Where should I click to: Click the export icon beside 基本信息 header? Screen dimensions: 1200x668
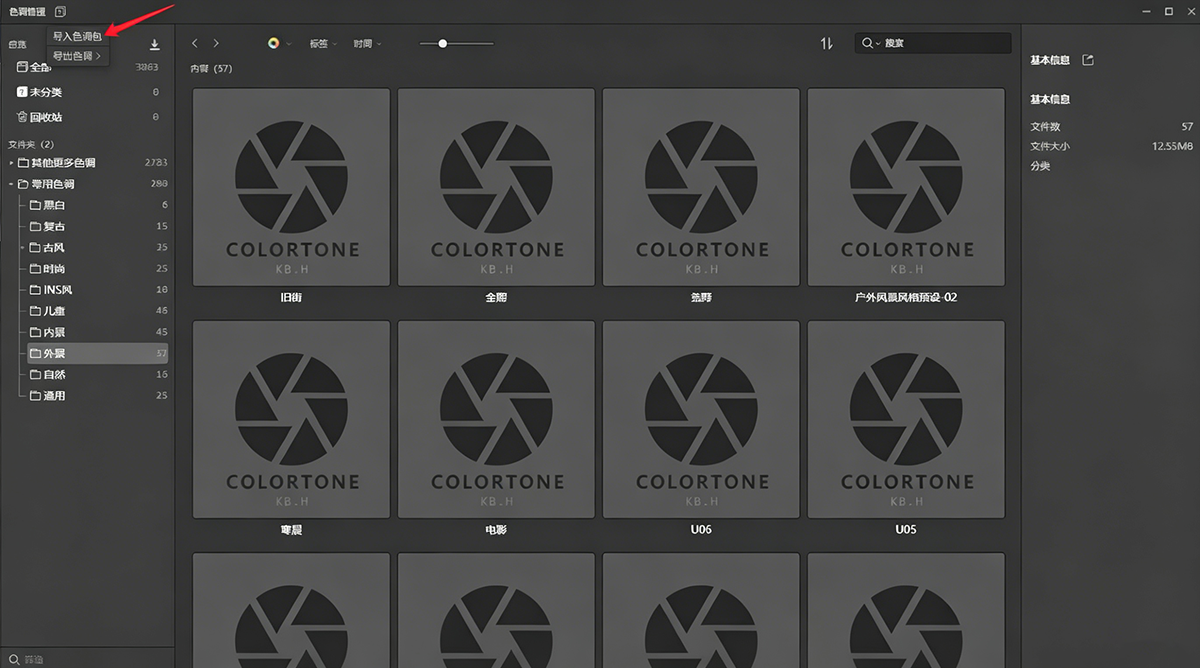pyautogui.click(x=1088, y=60)
